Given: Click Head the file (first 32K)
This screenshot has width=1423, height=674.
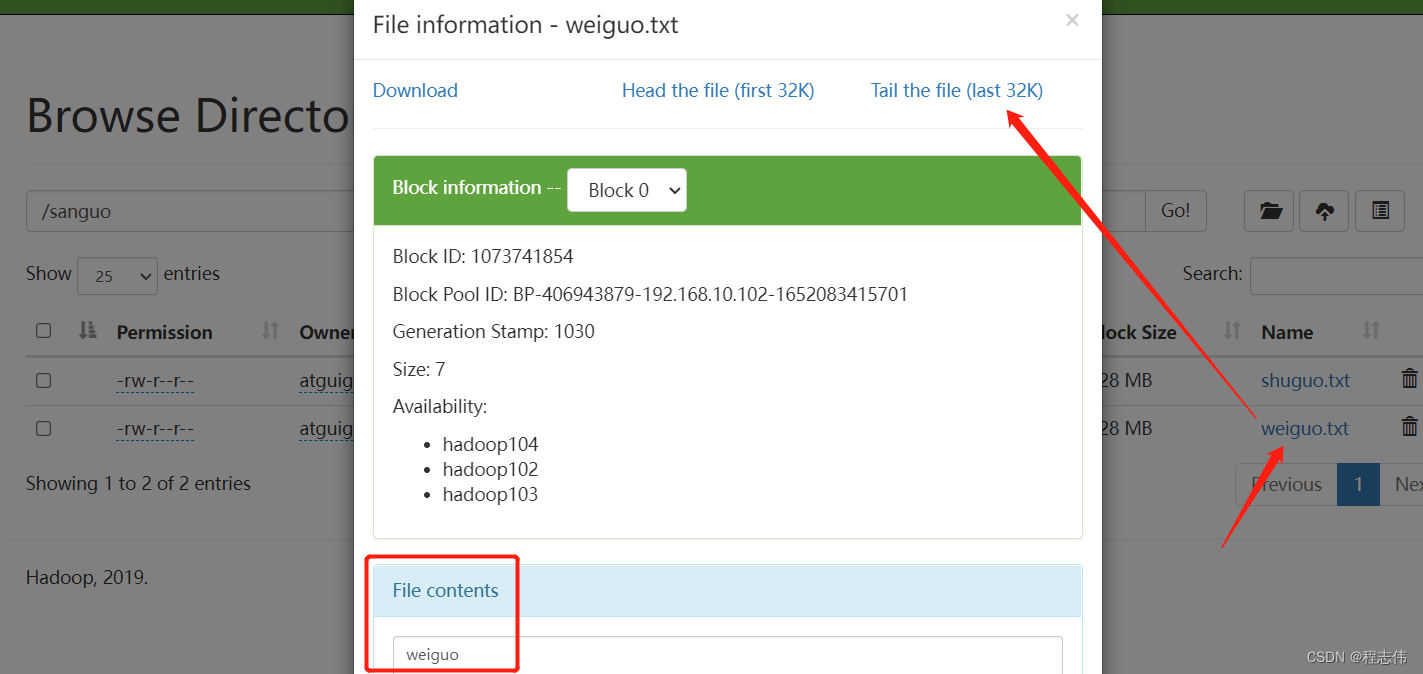Looking at the screenshot, I should pyautogui.click(x=718, y=90).
